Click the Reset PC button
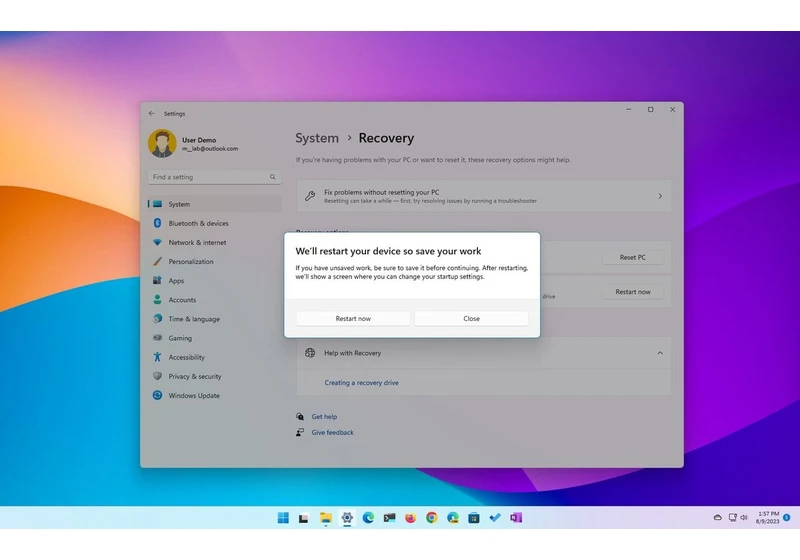This screenshot has width=800, height=560. (633, 257)
